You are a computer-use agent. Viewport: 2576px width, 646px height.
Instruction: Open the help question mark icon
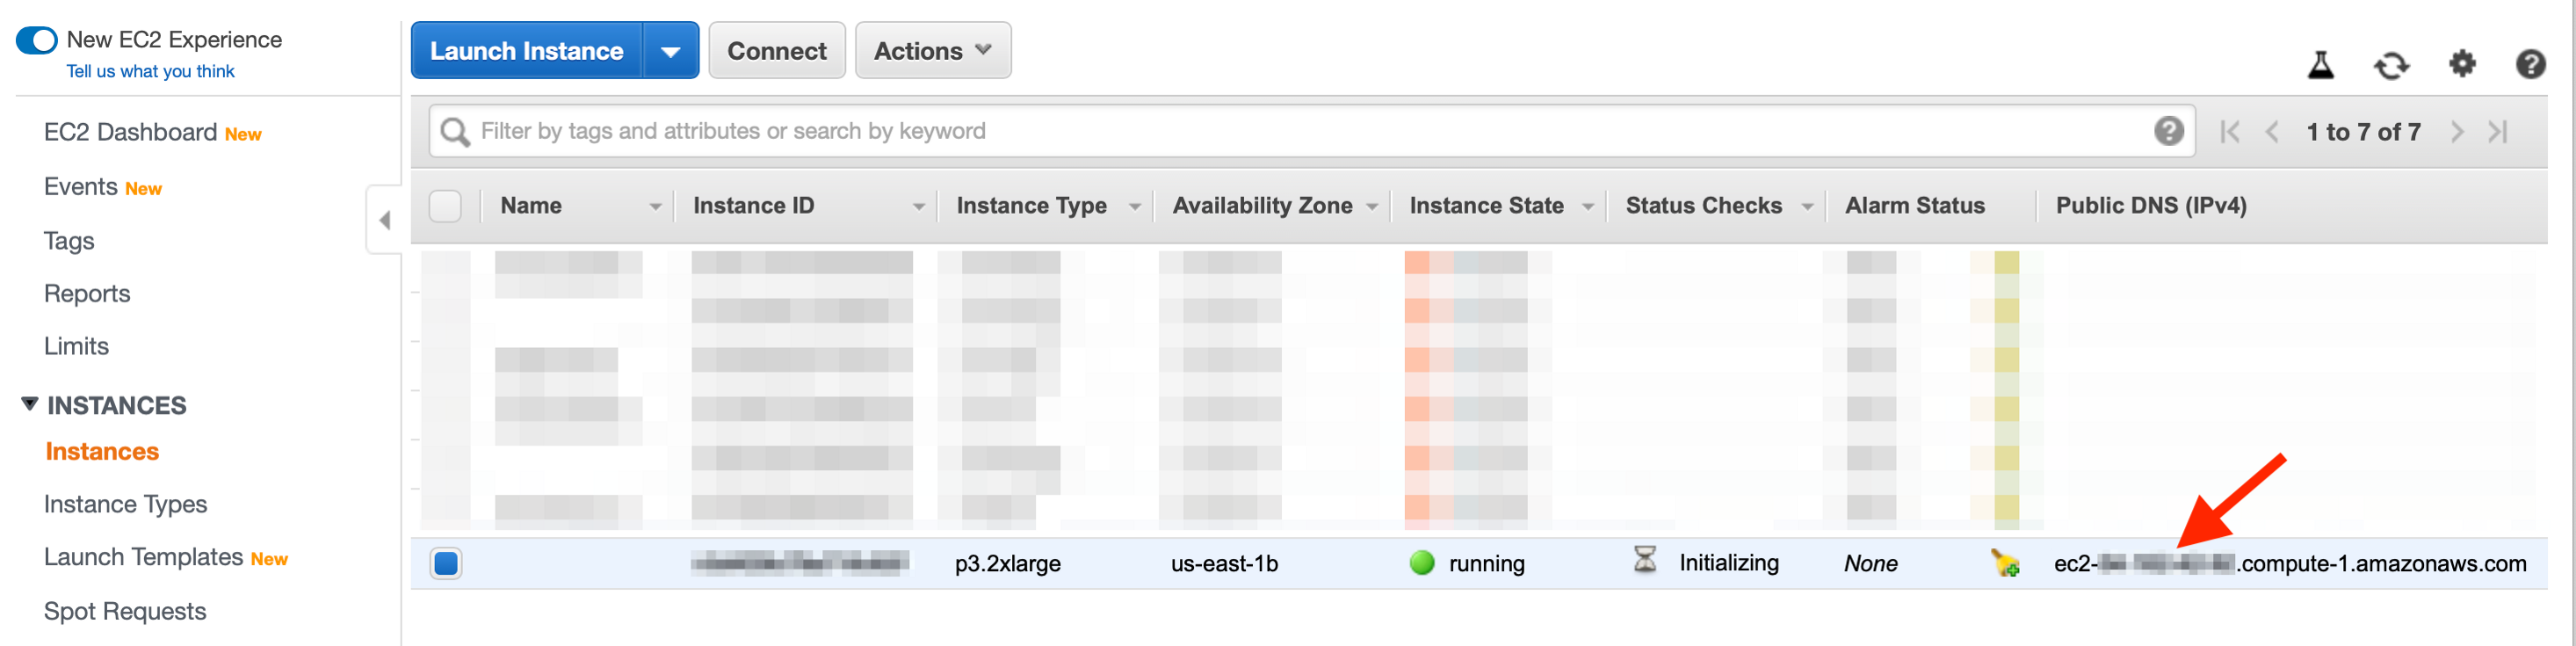pos(2531,65)
